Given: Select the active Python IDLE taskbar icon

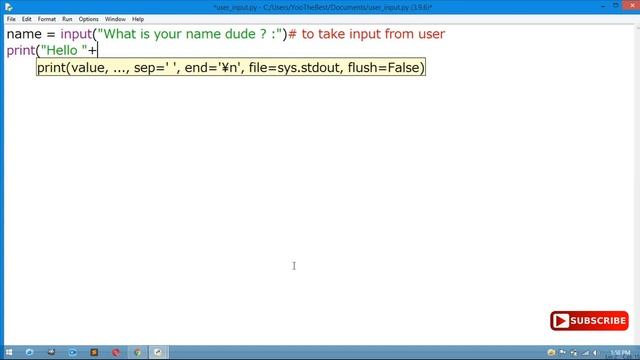Looking at the screenshot, I should click(x=158, y=352).
